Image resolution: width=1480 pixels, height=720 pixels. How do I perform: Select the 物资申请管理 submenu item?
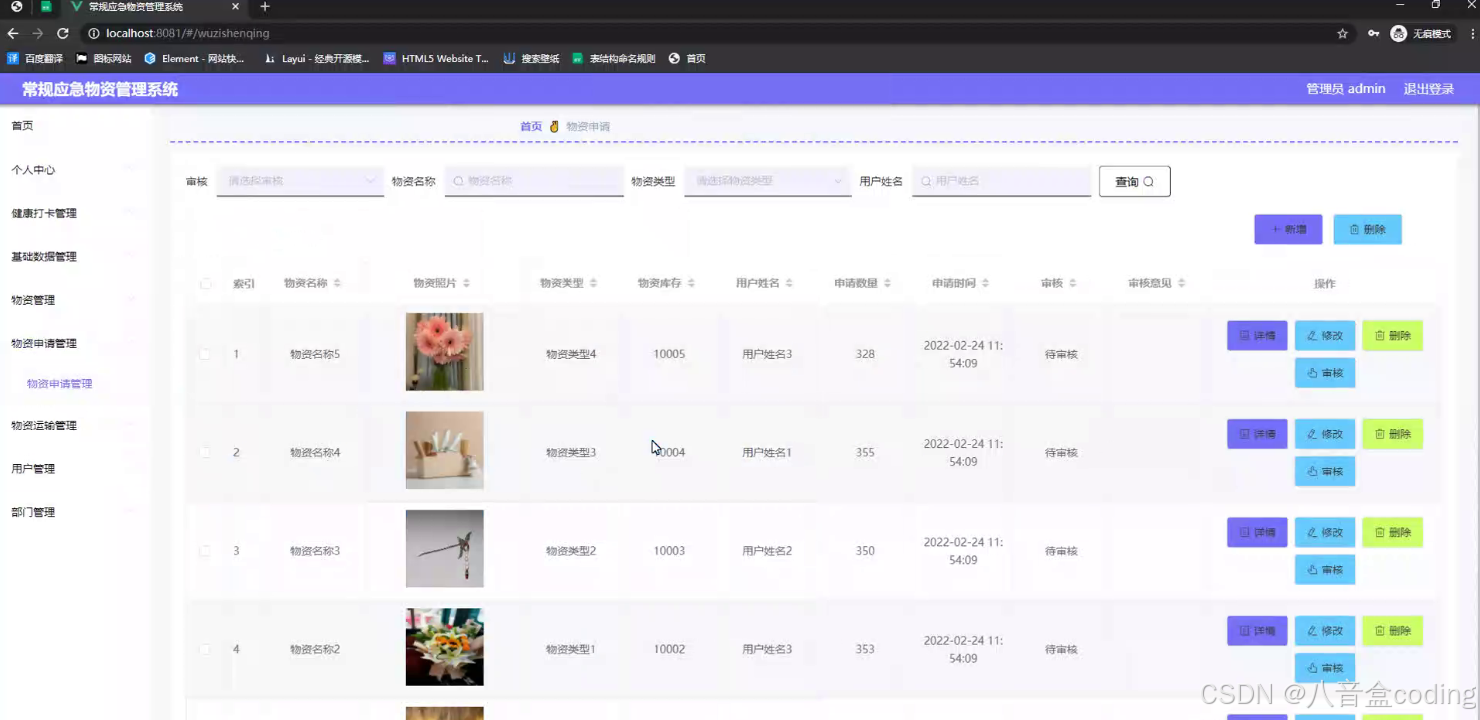pyautogui.click(x=60, y=384)
